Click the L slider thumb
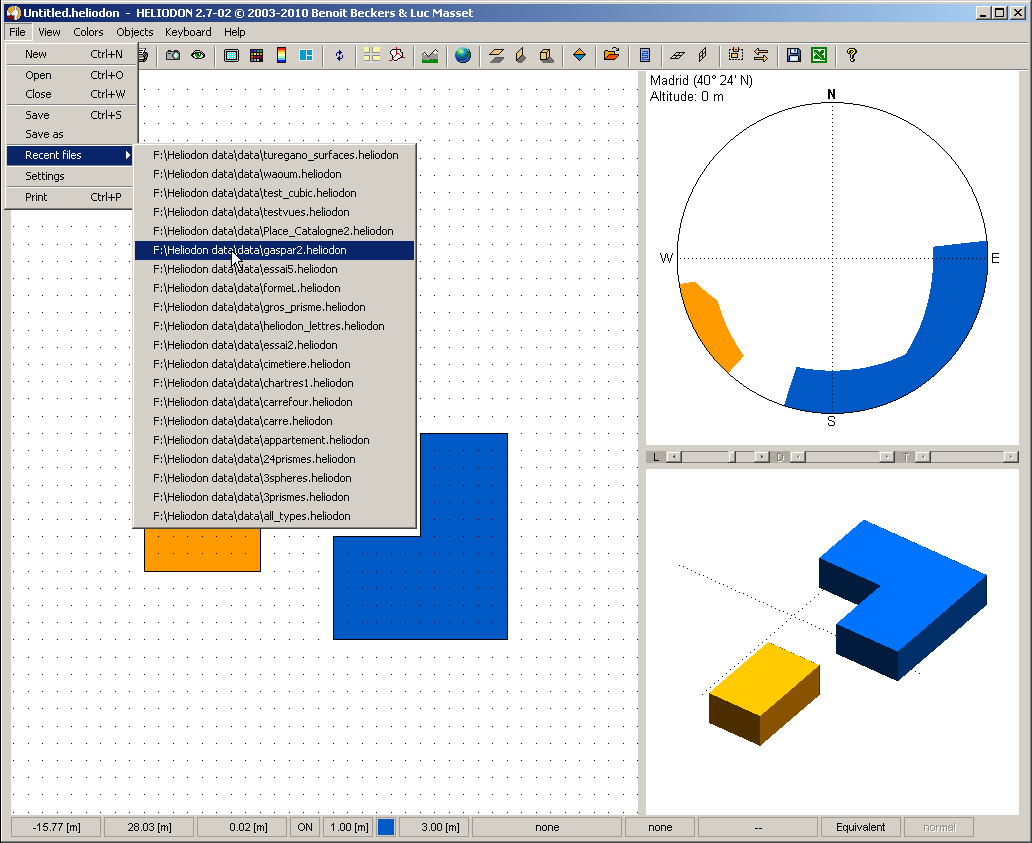The image size is (1032, 843). (x=733, y=457)
